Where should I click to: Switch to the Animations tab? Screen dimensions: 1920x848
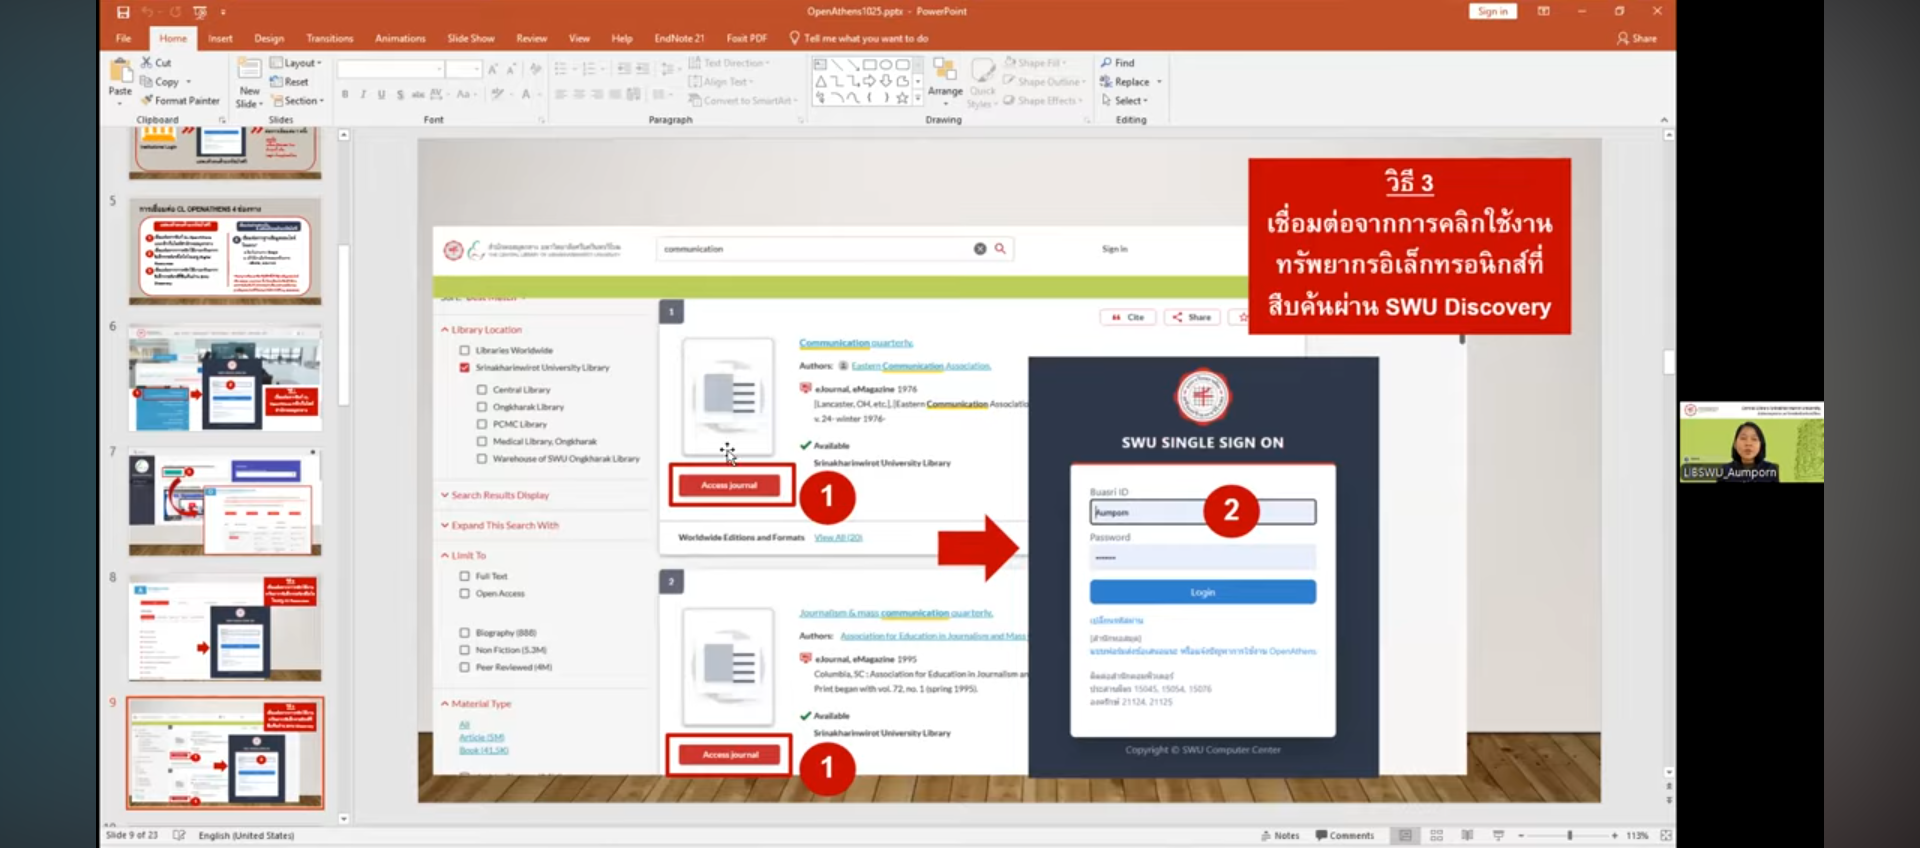tap(400, 38)
